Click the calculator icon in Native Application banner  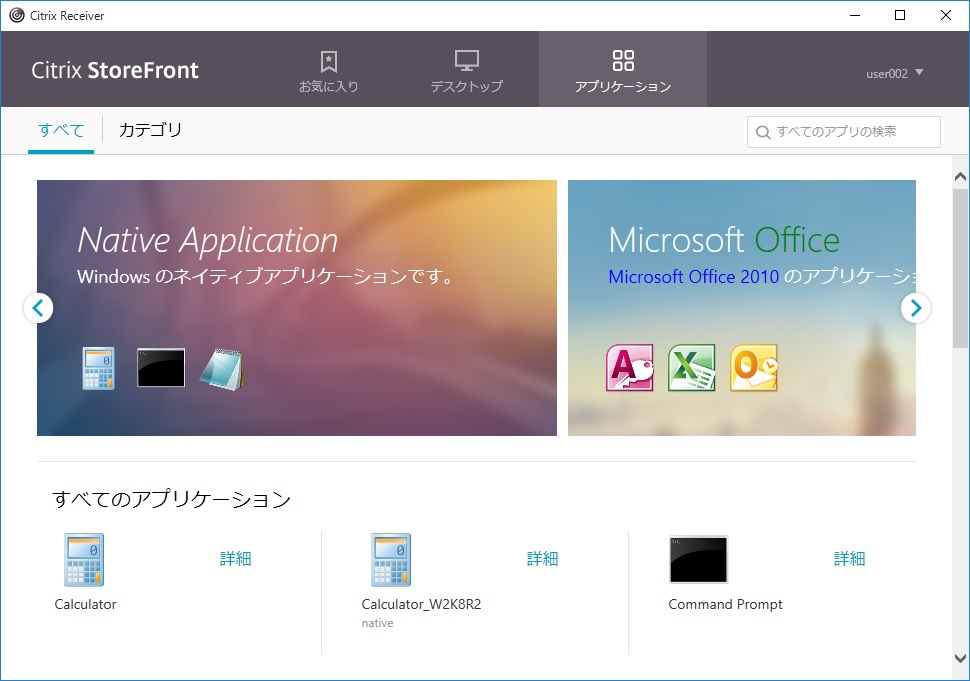click(x=98, y=368)
